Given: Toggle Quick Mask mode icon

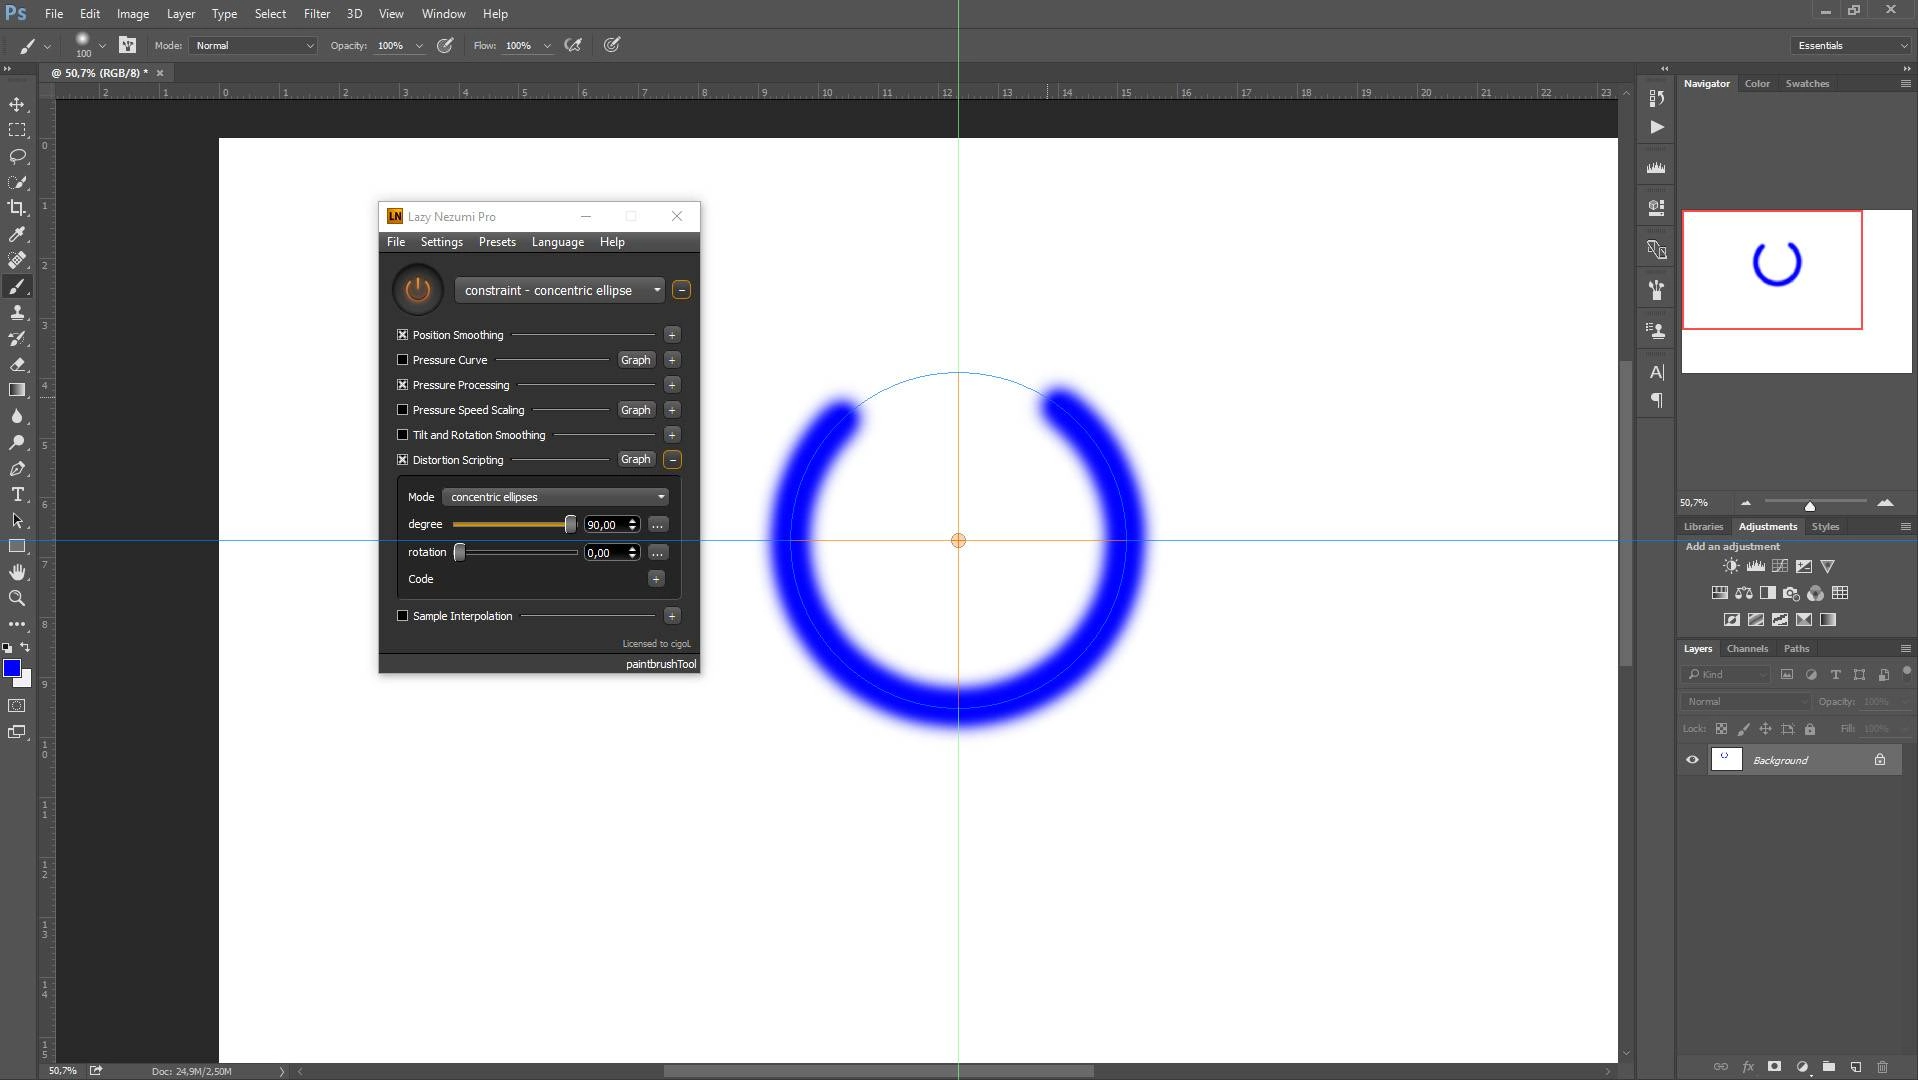Looking at the screenshot, I should coord(17,706).
